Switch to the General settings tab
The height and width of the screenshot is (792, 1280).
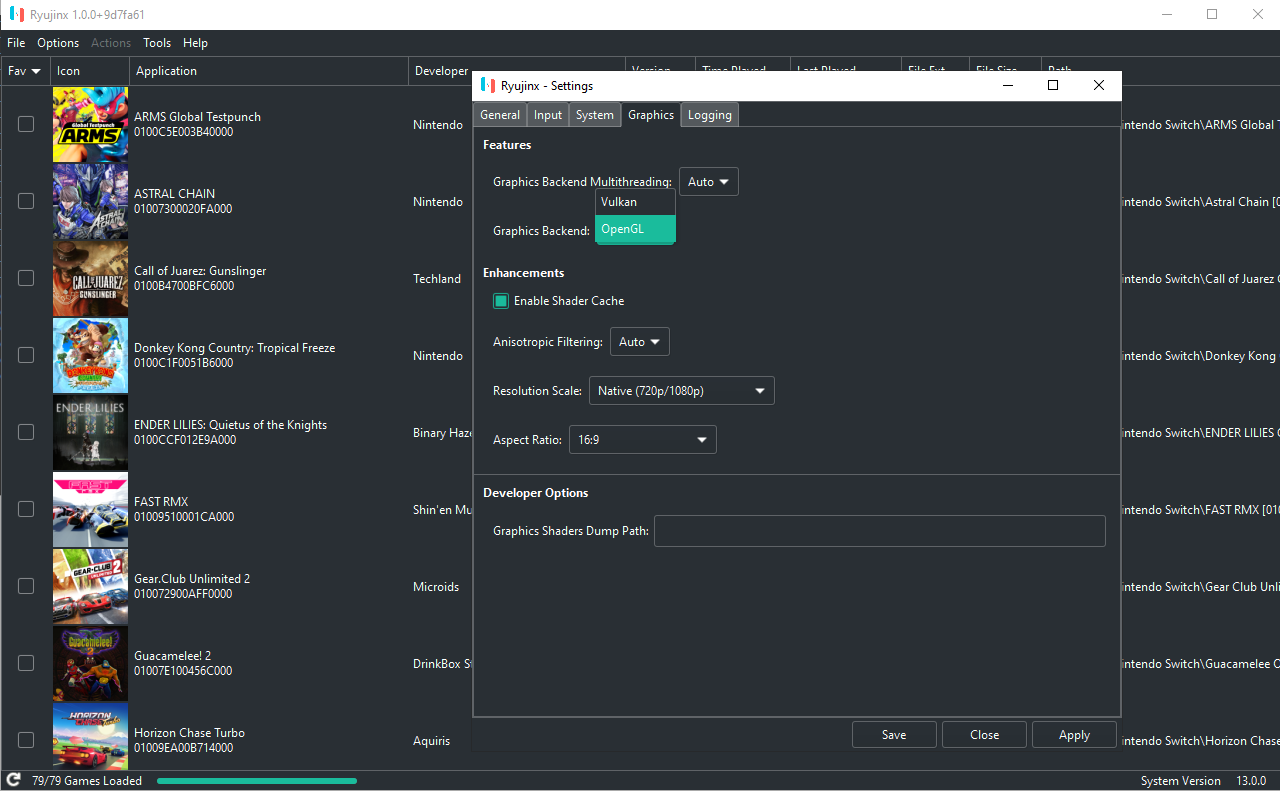(x=500, y=115)
